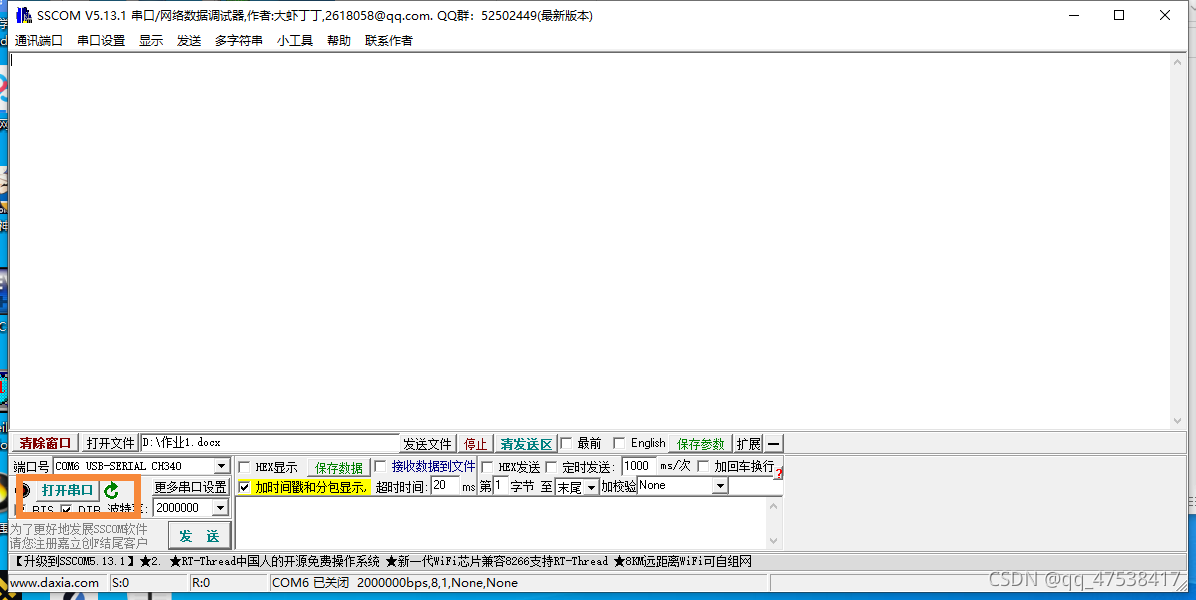This screenshot has width=1196, height=600.
Task: Click the port status indicator light
Action: tap(25, 490)
